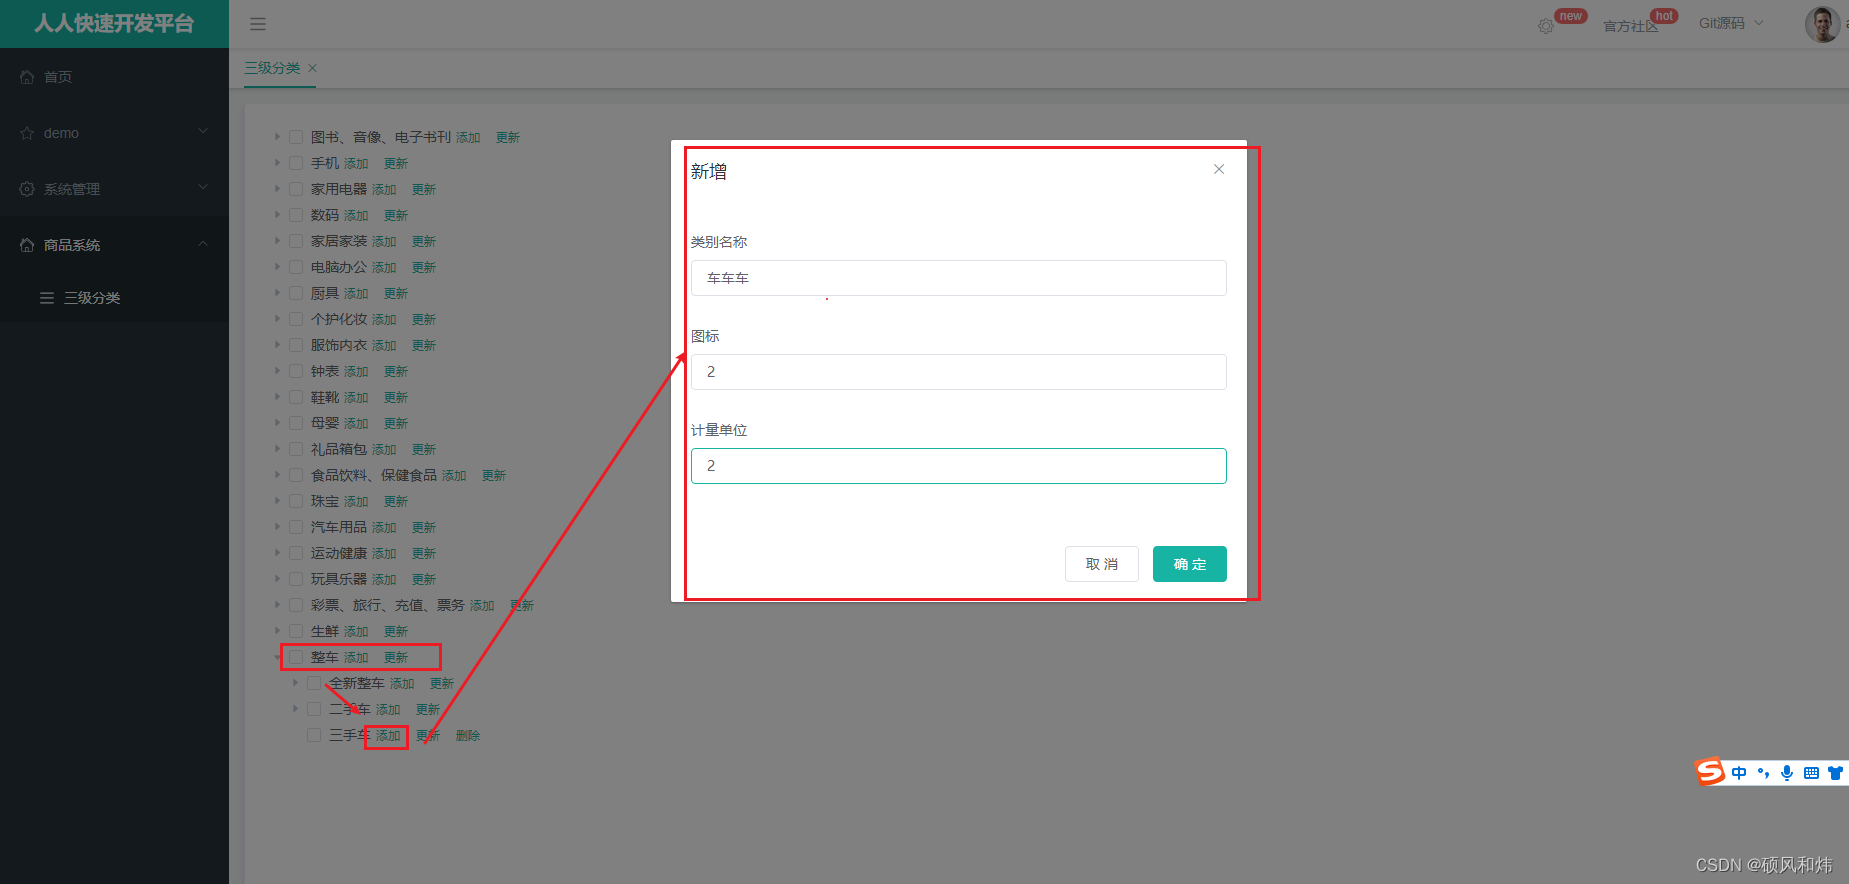
Task: Click the 服饰内衣 category label
Action: [339, 345]
